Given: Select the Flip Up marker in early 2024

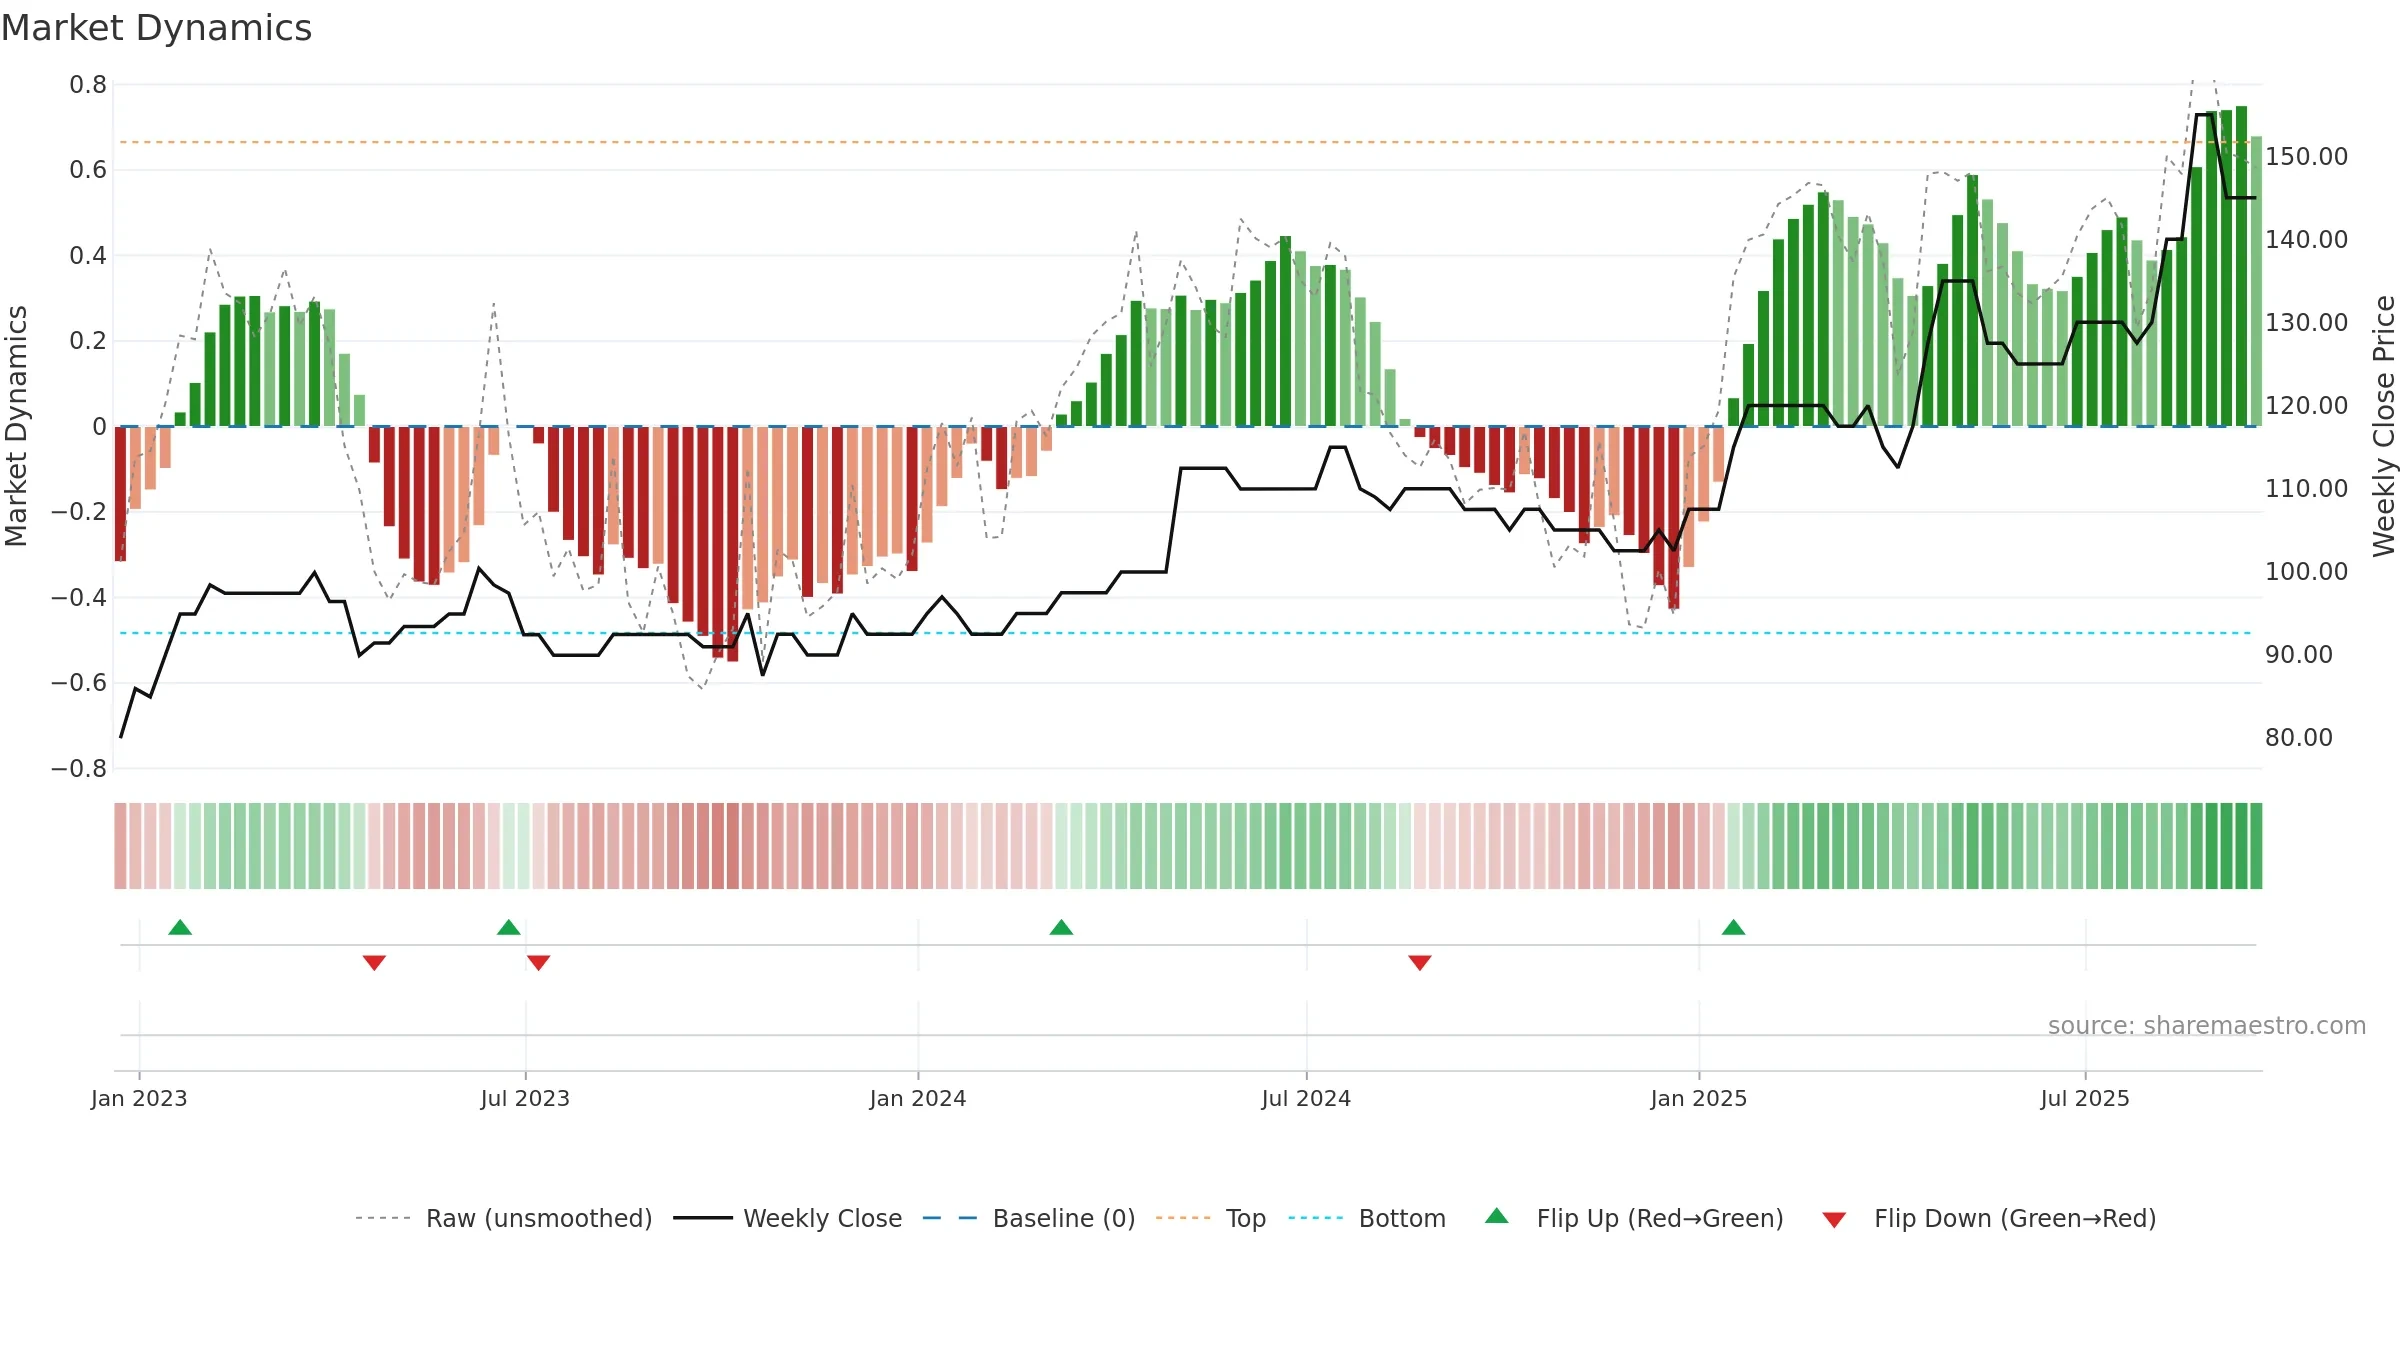Looking at the screenshot, I should 1061,927.
